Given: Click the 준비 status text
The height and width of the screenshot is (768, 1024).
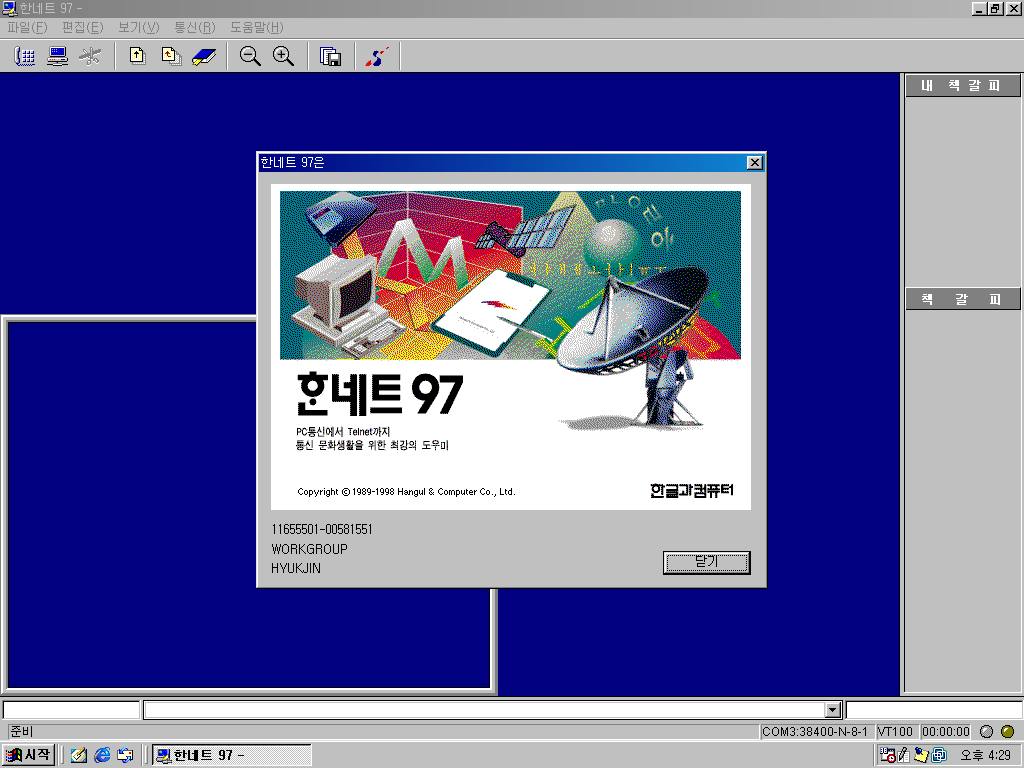Looking at the screenshot, I should tap(22, 731).
